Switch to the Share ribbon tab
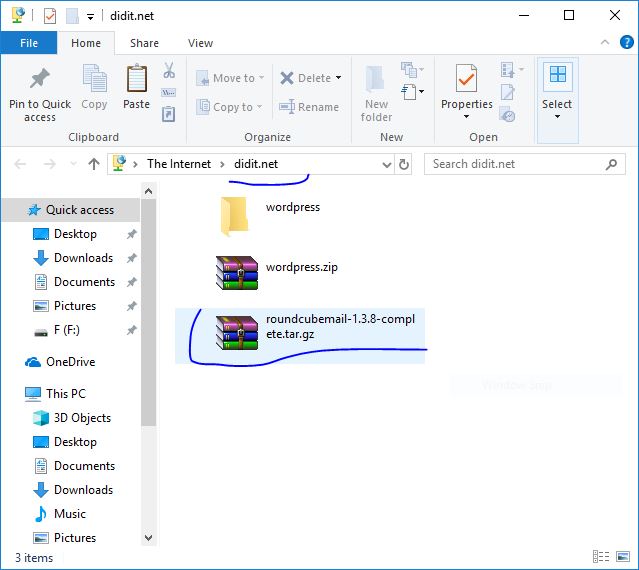The height and width of the screenshot is (570, 639). click(x=144, y=43)
